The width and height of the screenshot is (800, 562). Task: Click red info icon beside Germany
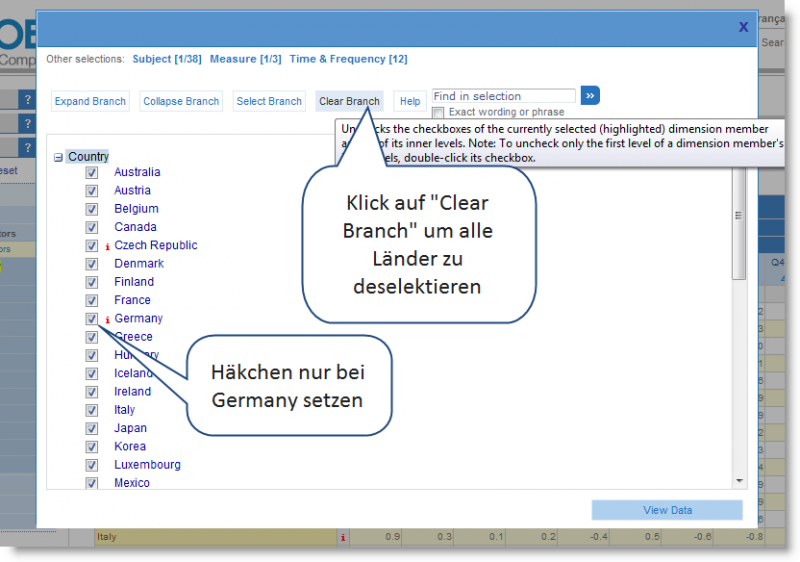tap(107, 320)
